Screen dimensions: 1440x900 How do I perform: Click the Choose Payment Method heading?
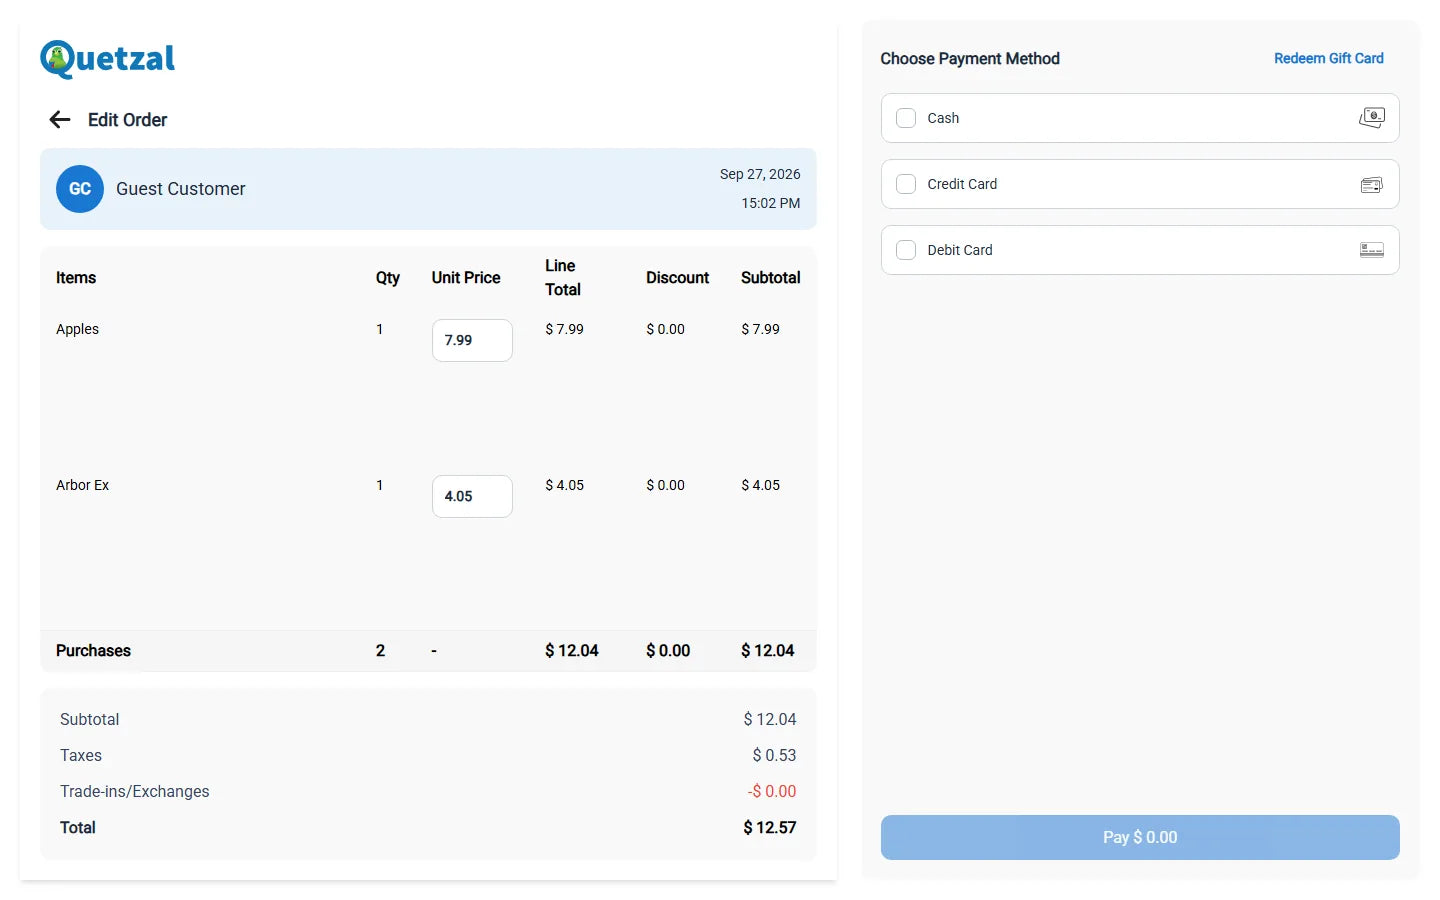click(x=970, y=59)
